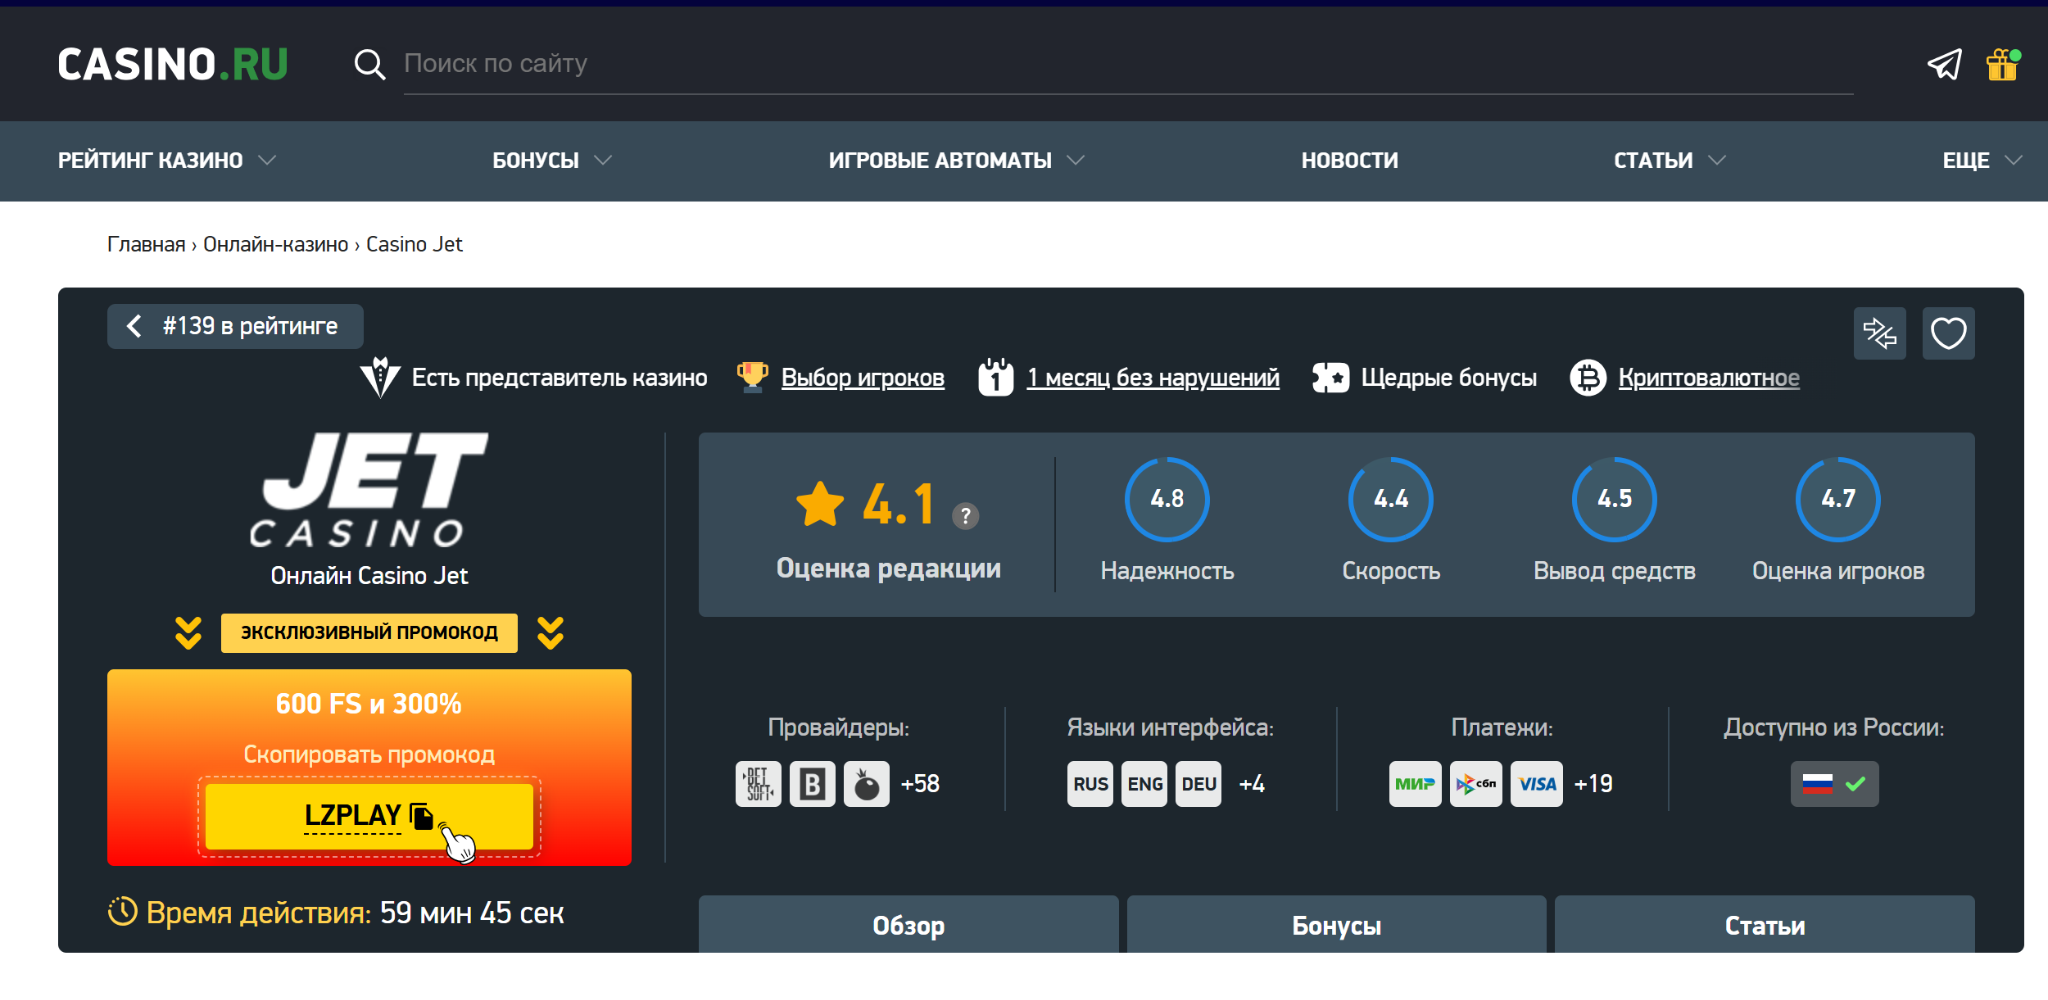Click the Скопировать промокод text
The width and height of the screenshot is (2048, 1000).
tap(369, 755)
